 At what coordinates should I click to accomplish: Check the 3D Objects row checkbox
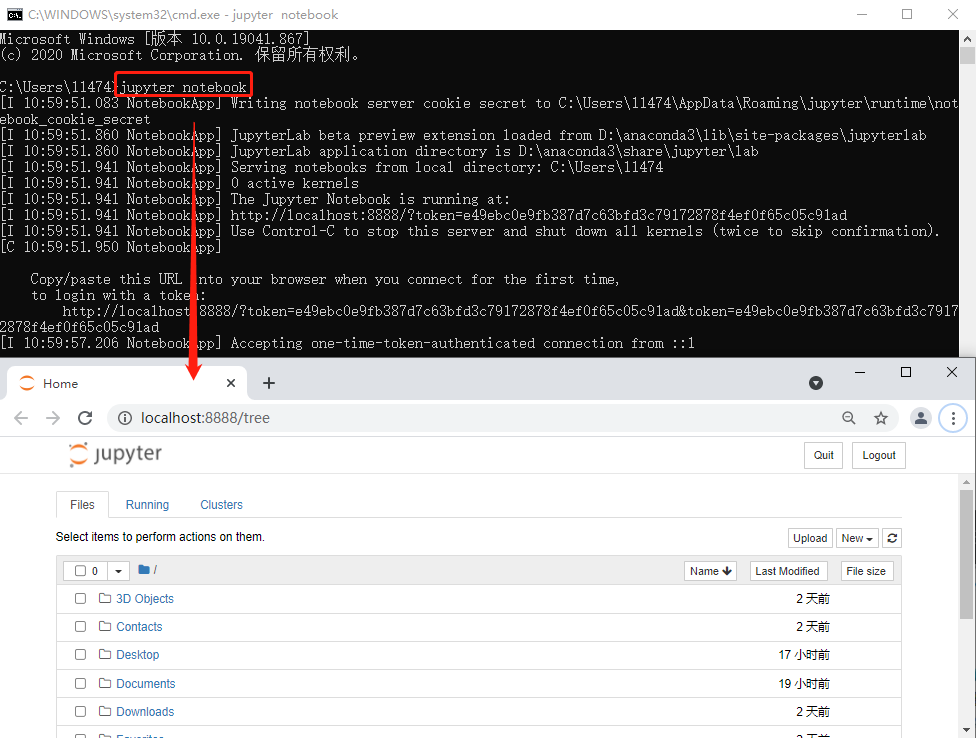pos(80,598)
